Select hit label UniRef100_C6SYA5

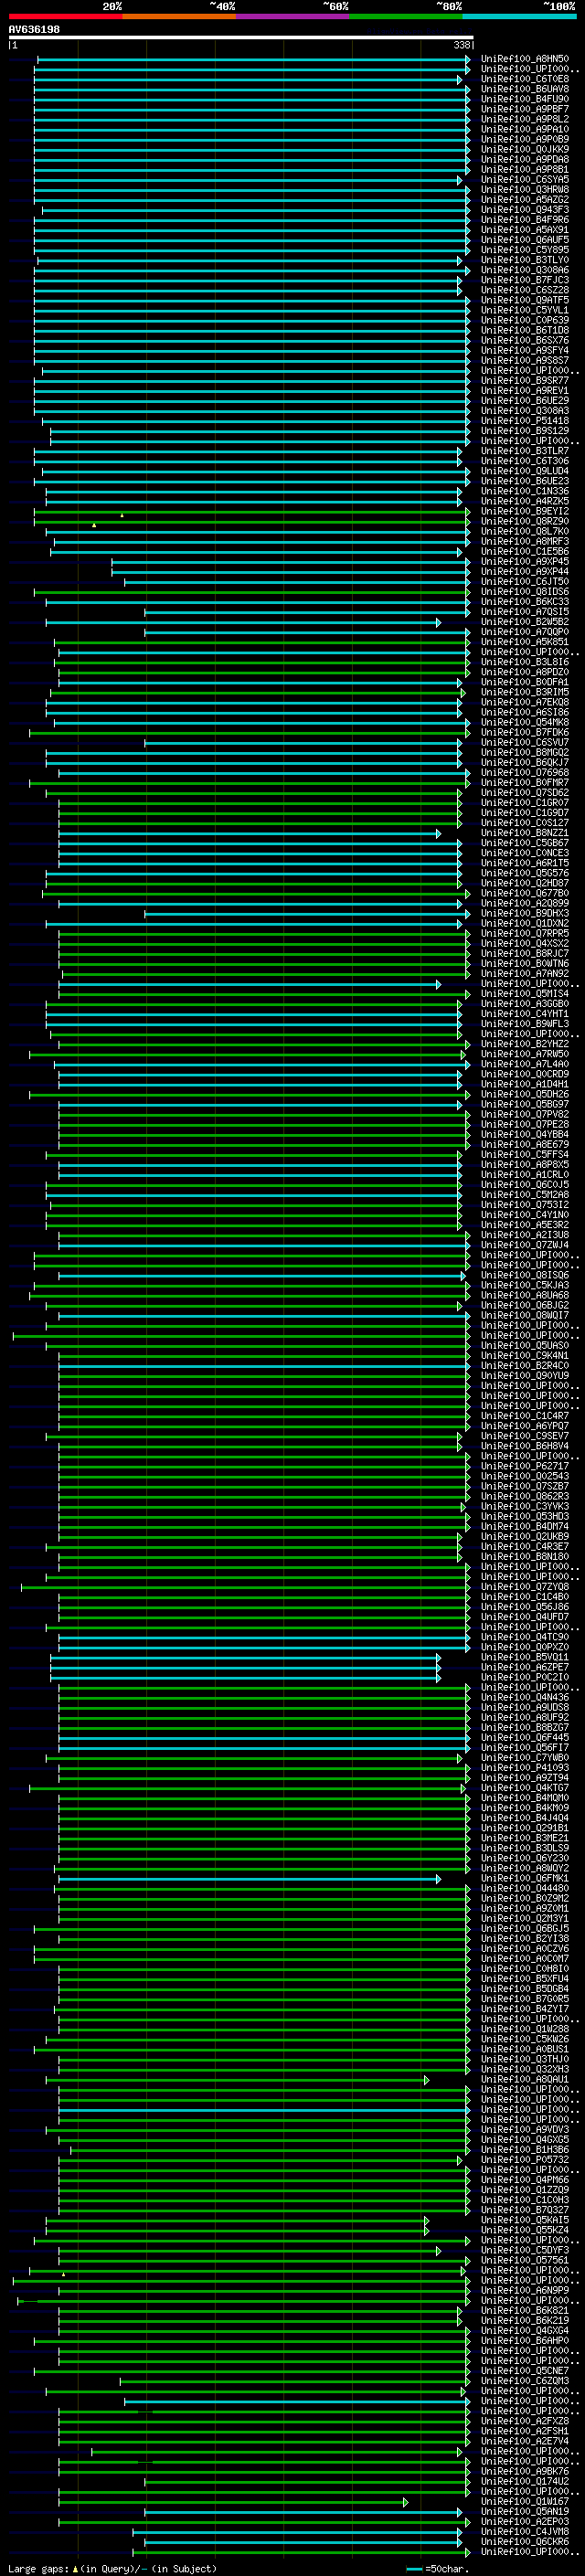pos(525,180)
